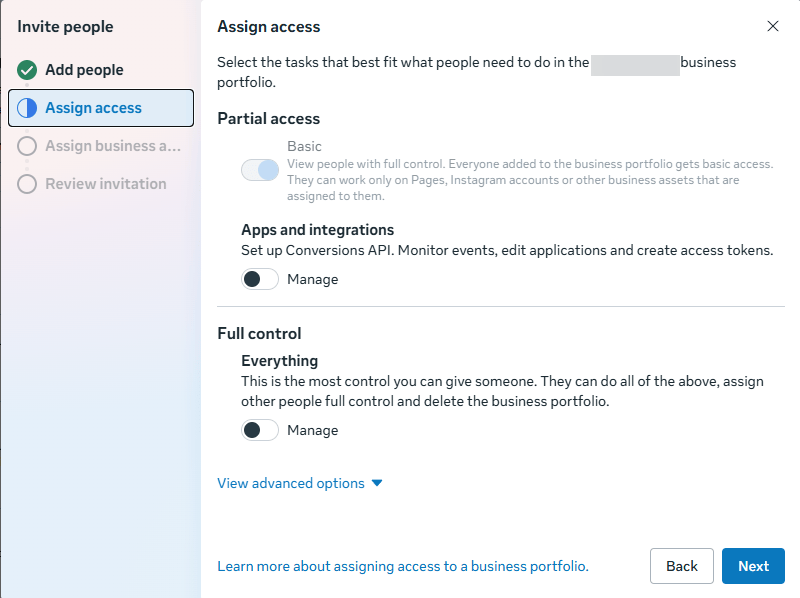800x598 pixels.
Task: Turn on Manage for Apps and integrations
Action: pos(259,279)
